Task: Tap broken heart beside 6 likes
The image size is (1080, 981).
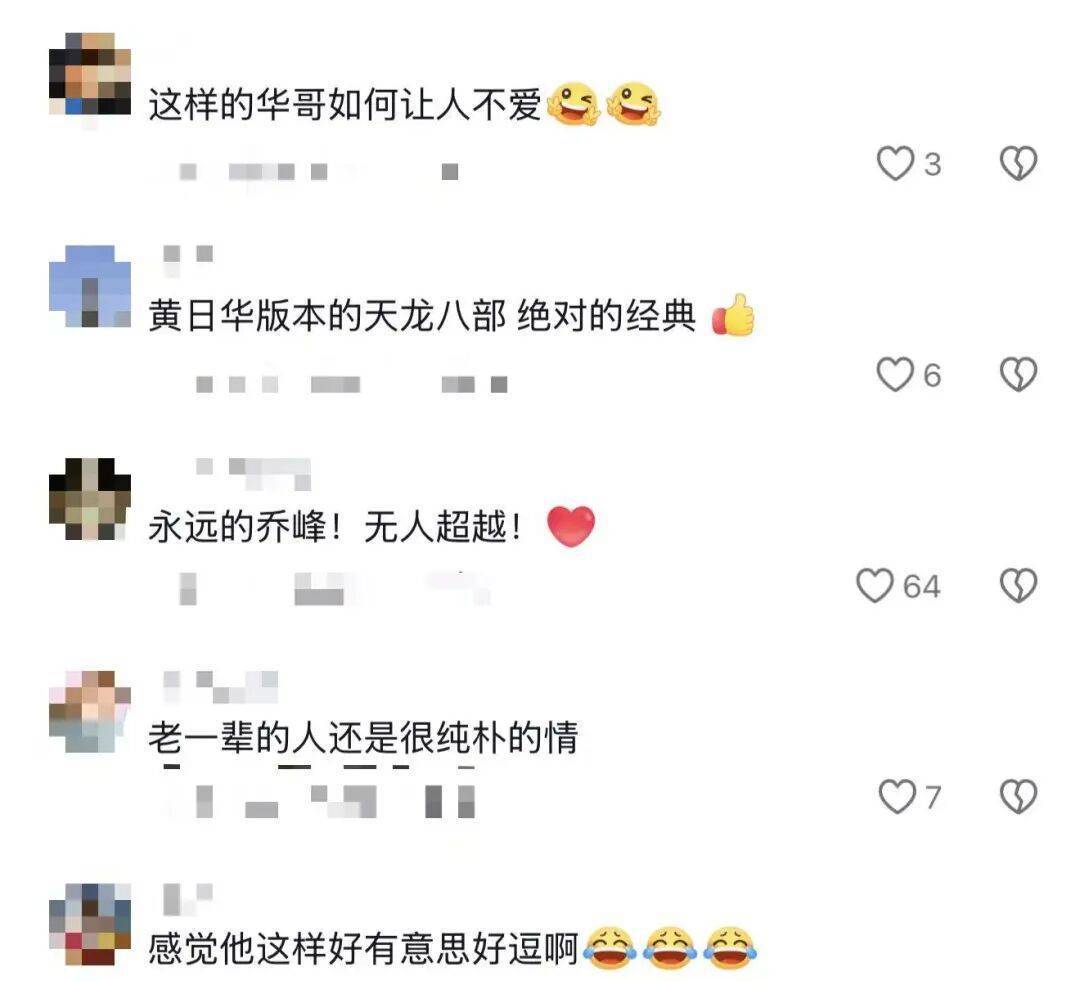Action: click(x=1018, y=375)
